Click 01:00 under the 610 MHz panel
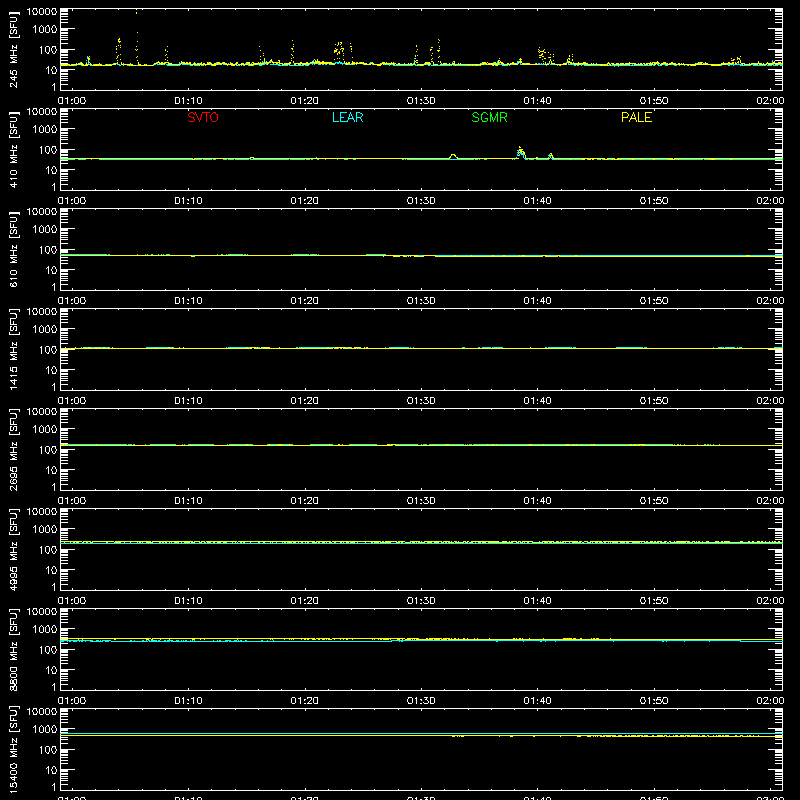800x800 pixels. click(72, 301)
